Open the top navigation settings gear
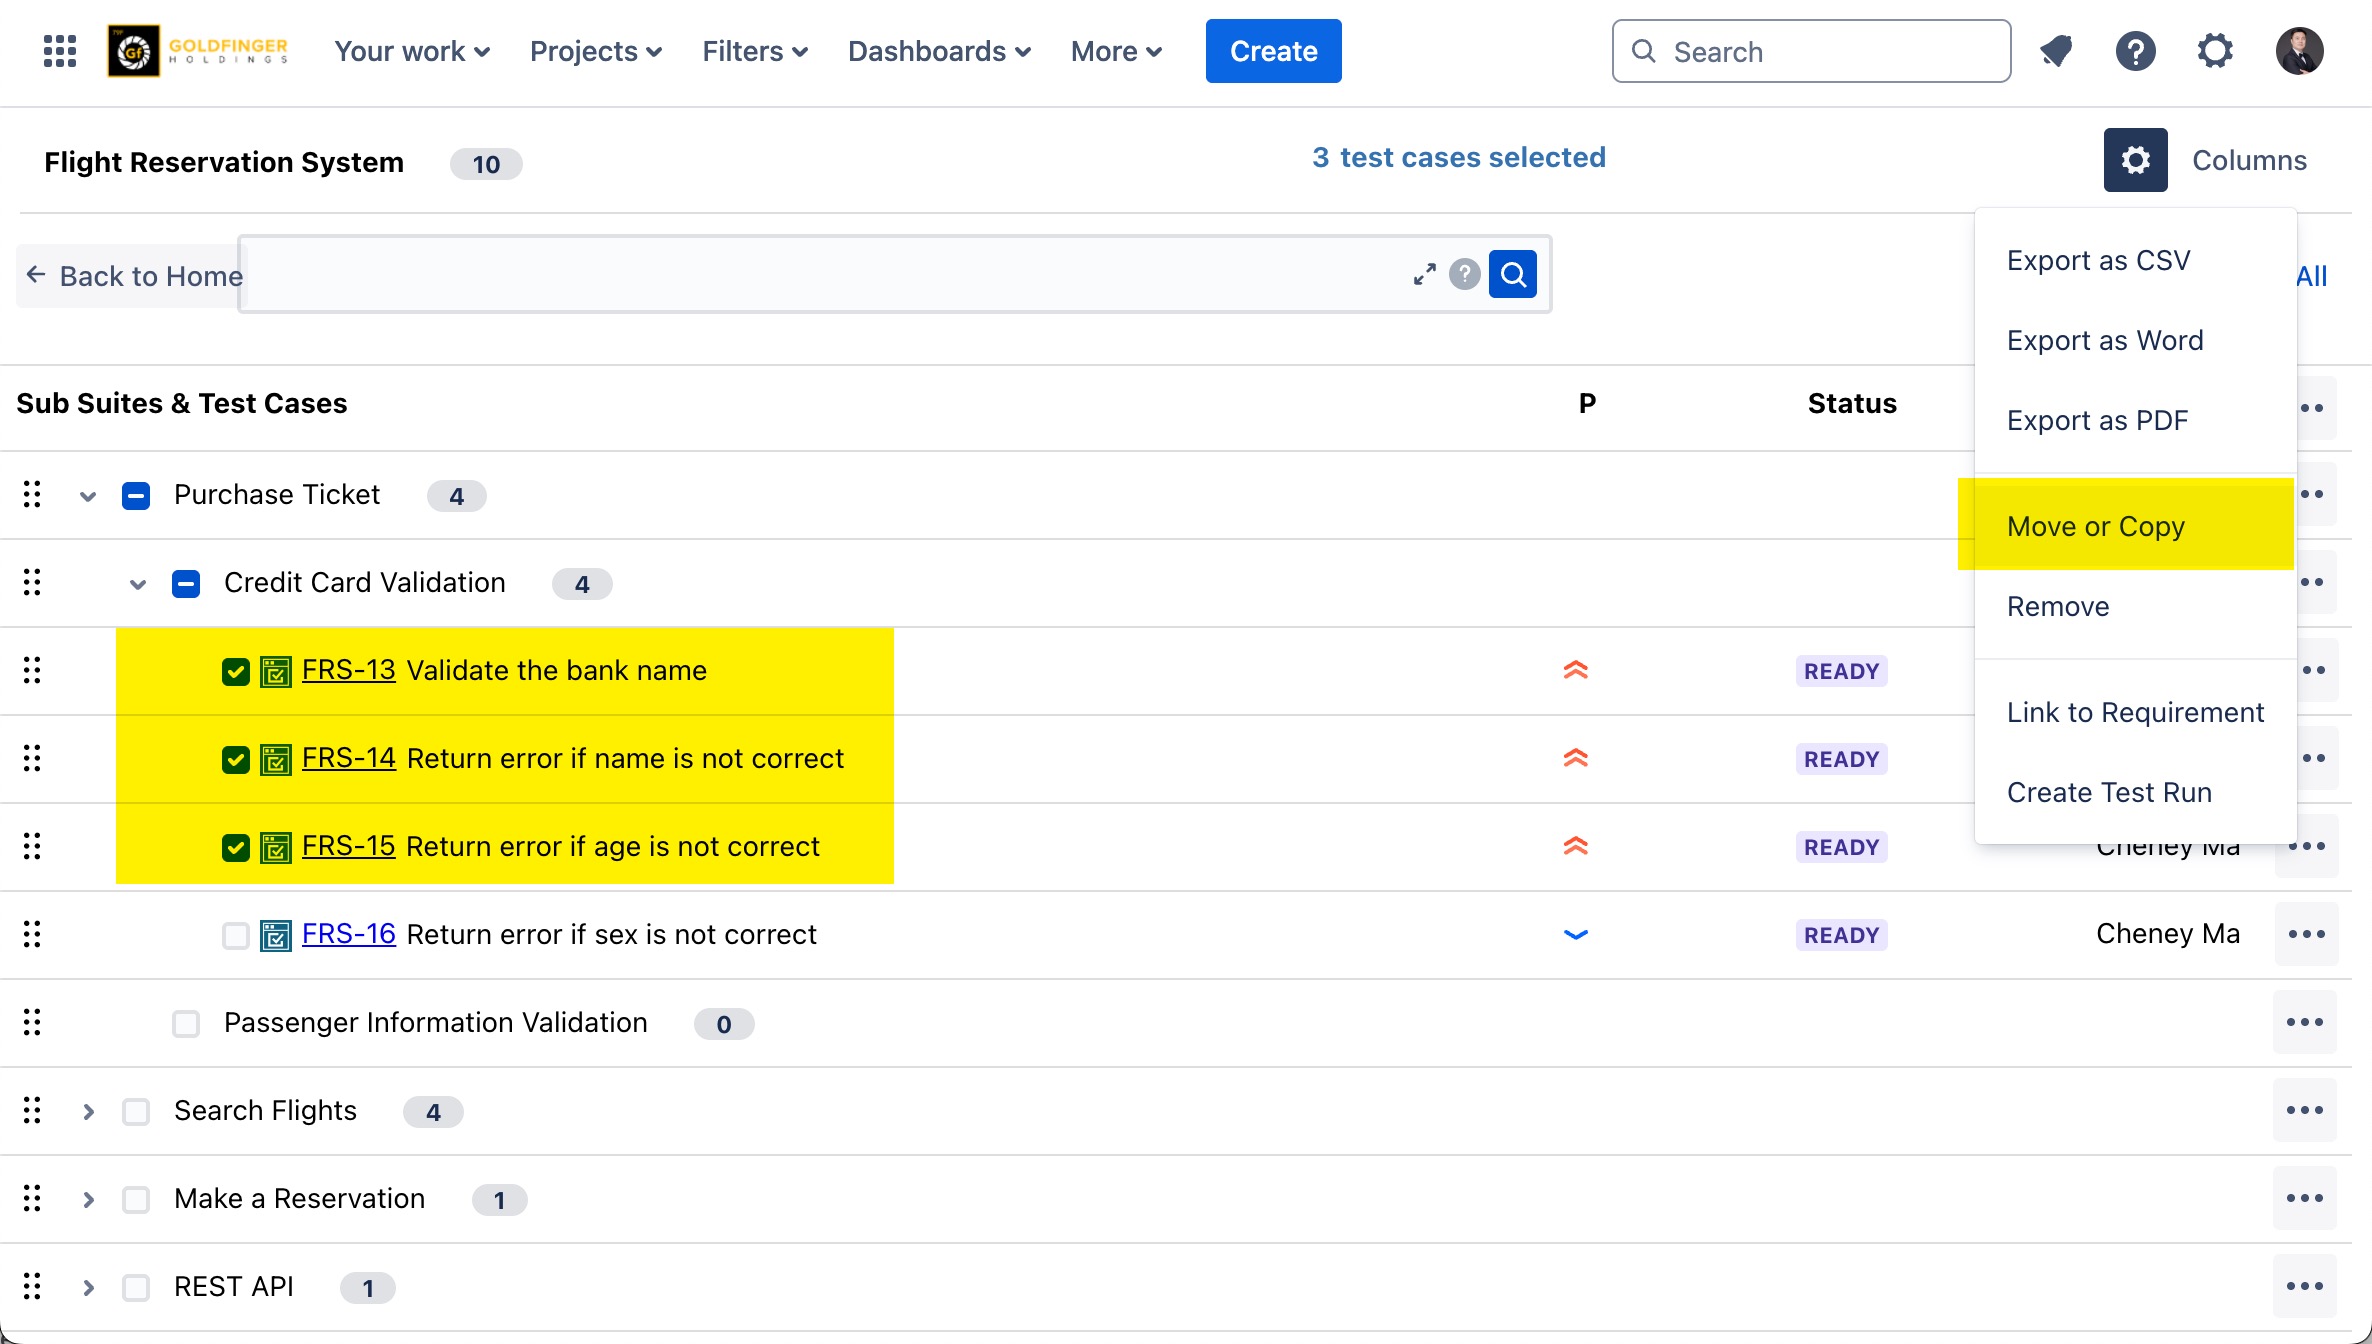The height and width of the screenshot is (1344, 2372). pyautogui.click(x=2215, y=51)
